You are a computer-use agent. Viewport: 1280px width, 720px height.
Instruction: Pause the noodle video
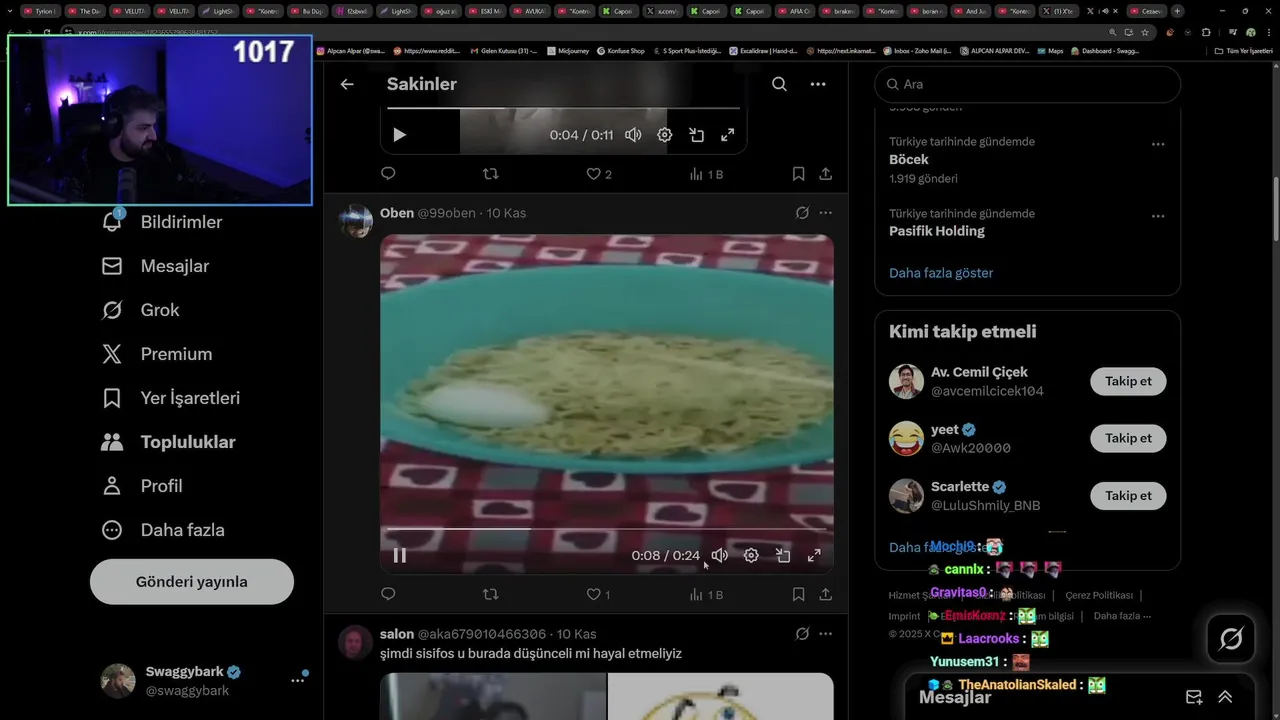pos(399,556)
